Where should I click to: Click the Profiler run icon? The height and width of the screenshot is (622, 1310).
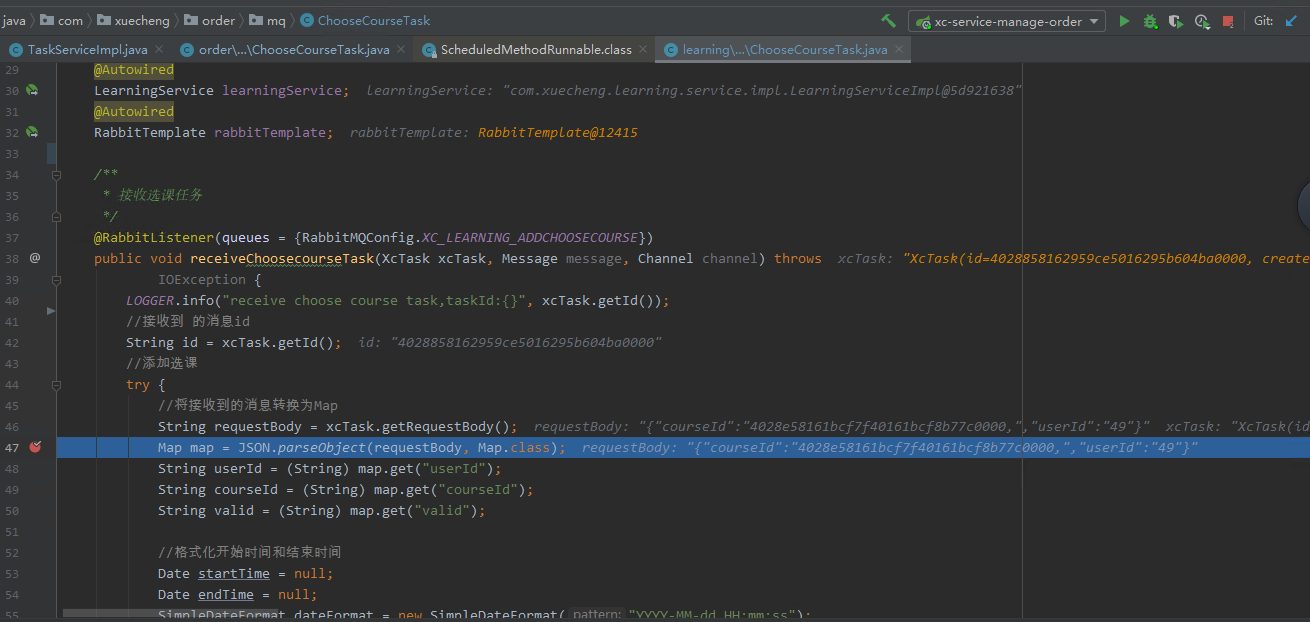click(1201, 21)
